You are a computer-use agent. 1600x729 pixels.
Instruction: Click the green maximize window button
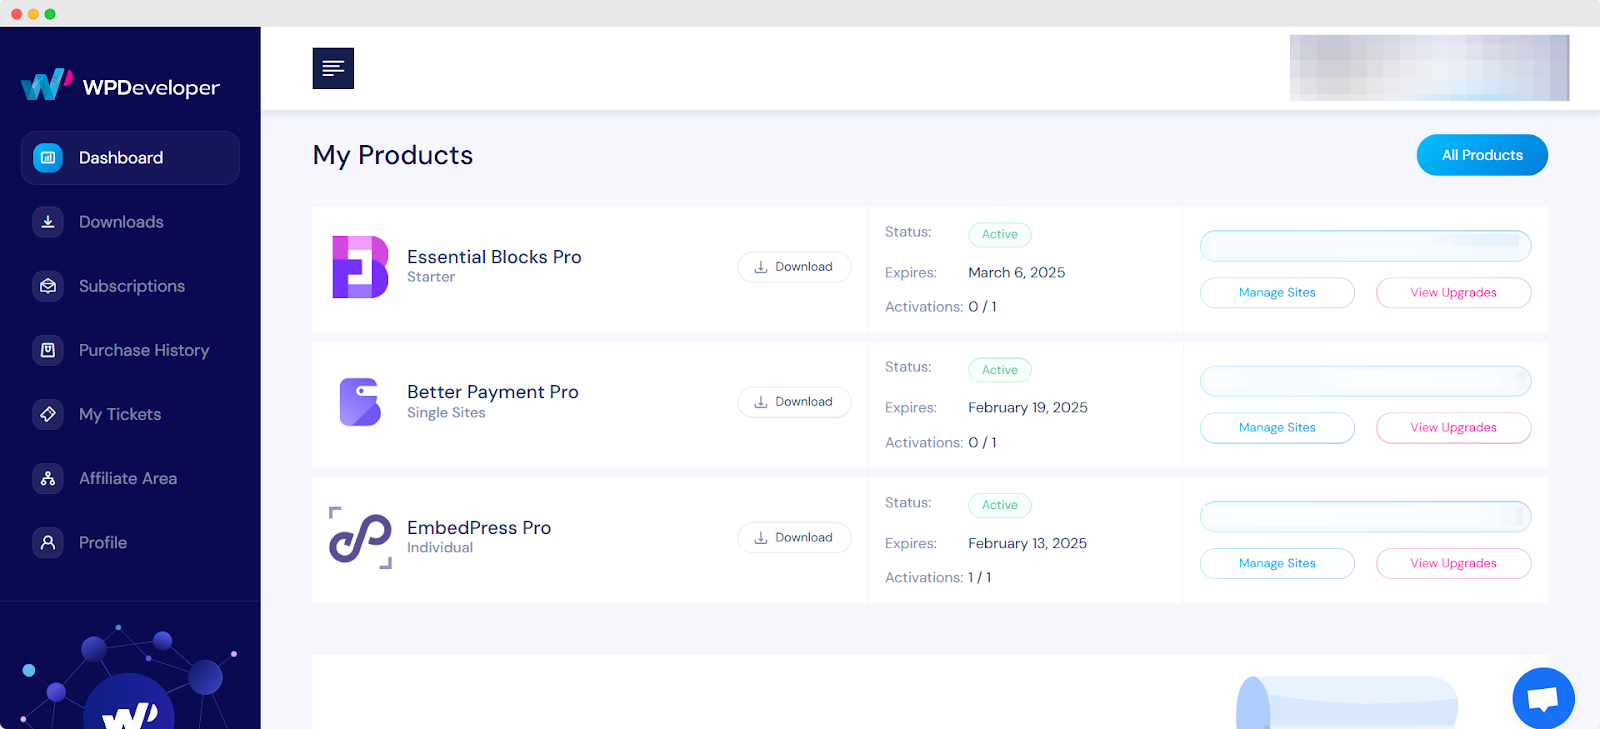[50, 14]
